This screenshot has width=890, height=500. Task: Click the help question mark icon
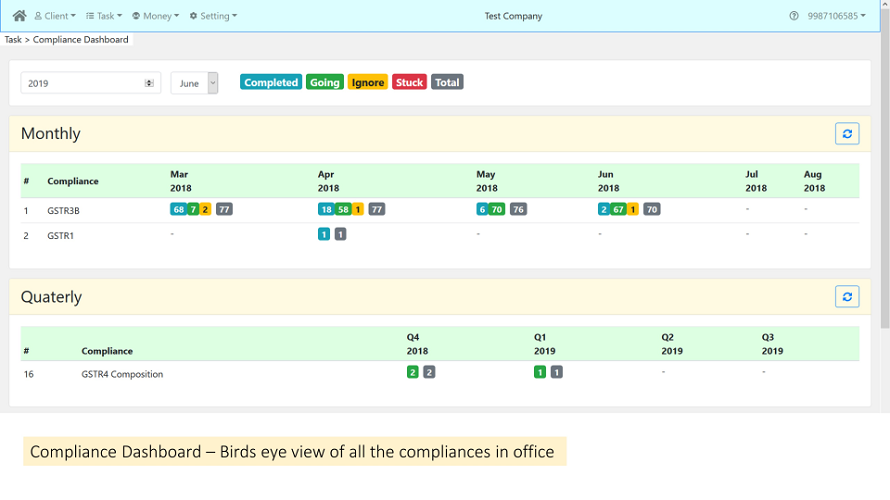point(794,16)
